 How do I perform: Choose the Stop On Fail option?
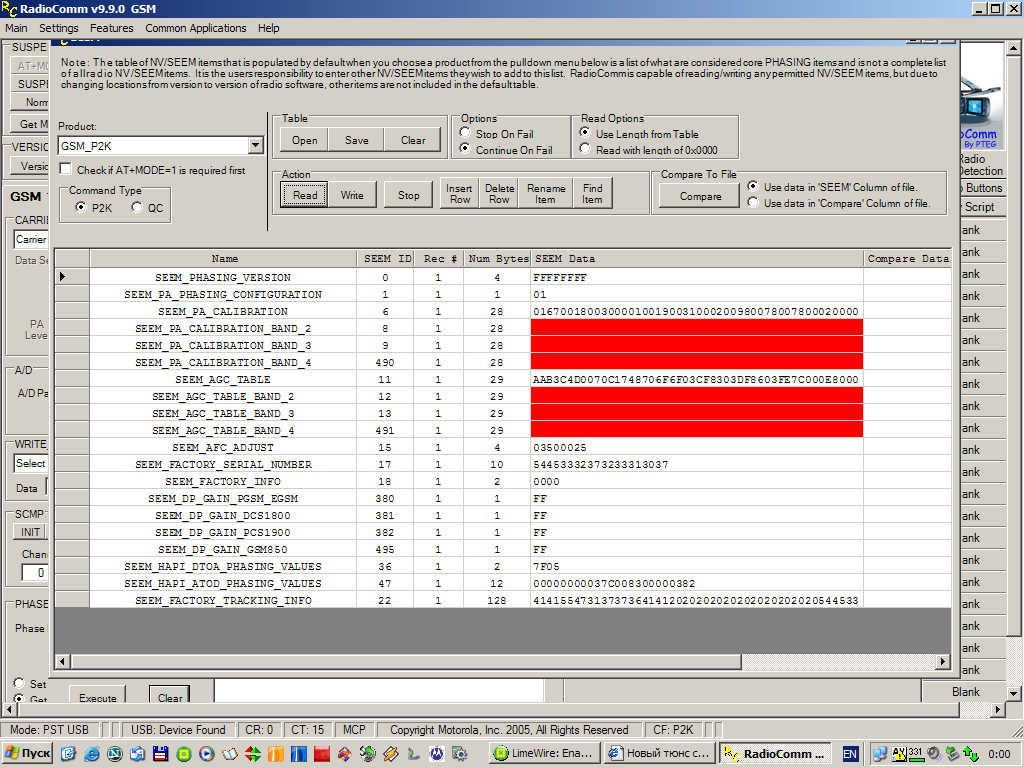point(464,133)
